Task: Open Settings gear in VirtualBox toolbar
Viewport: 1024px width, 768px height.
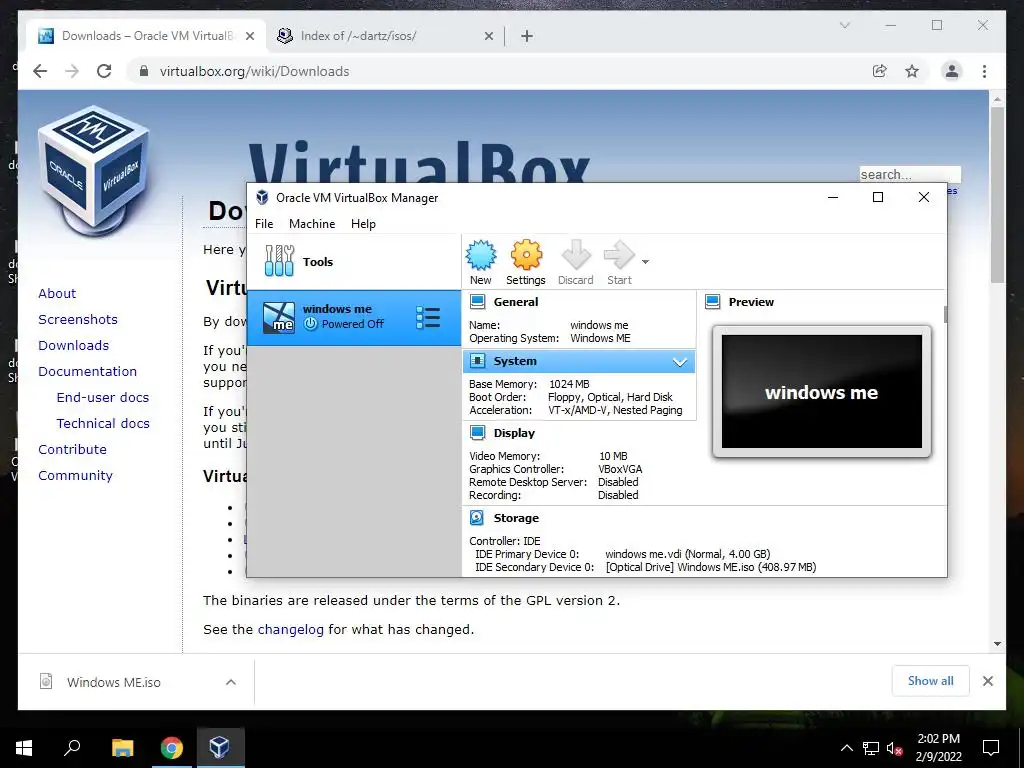Action: [526, 255]
